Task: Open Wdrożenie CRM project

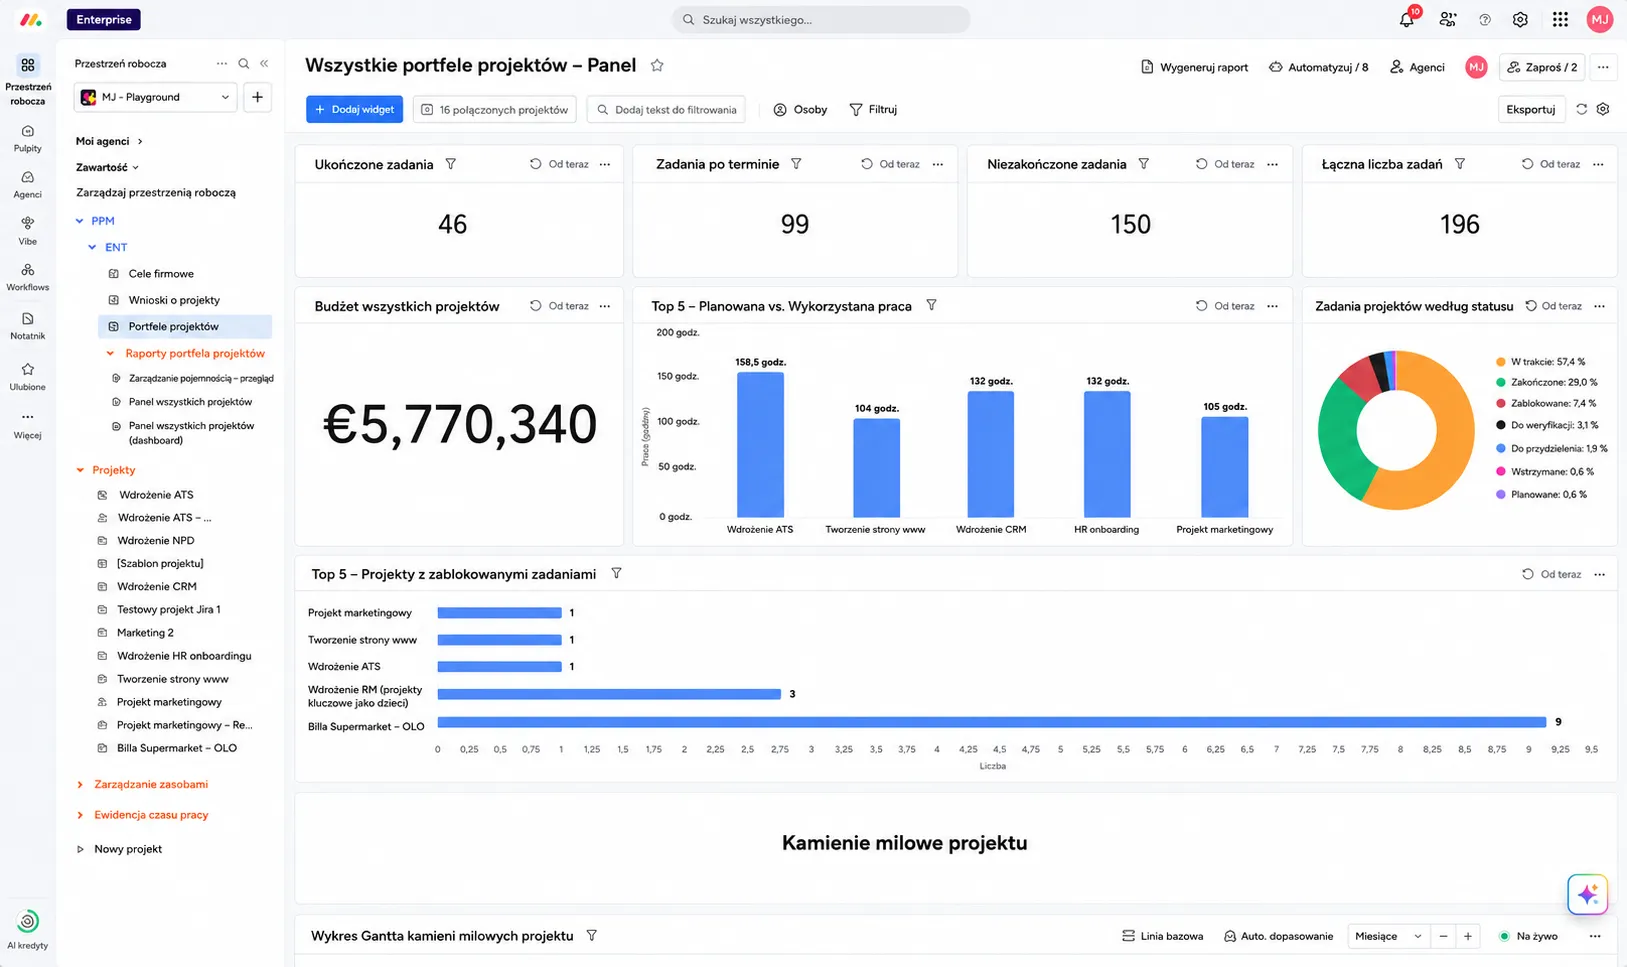Action: coord(157,586)
